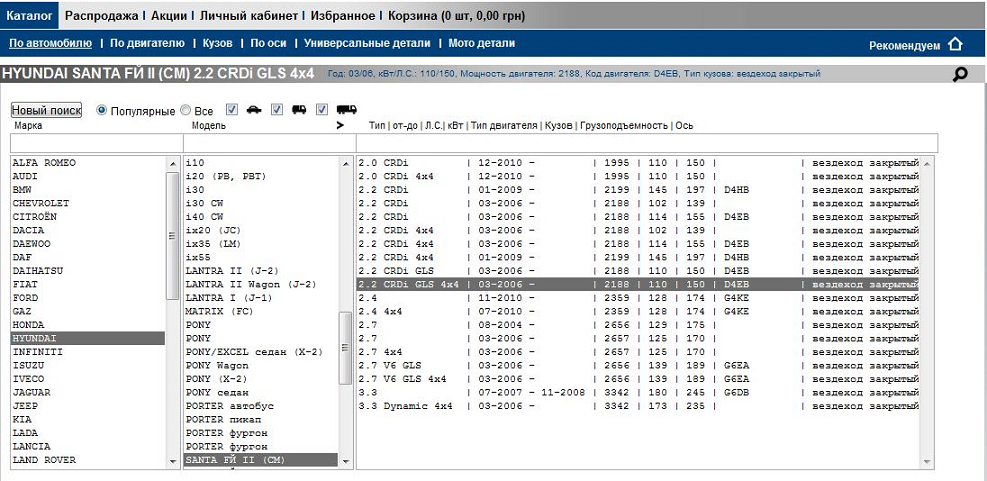
Task: Select FORD in the brand list
Action: [88, 298]
